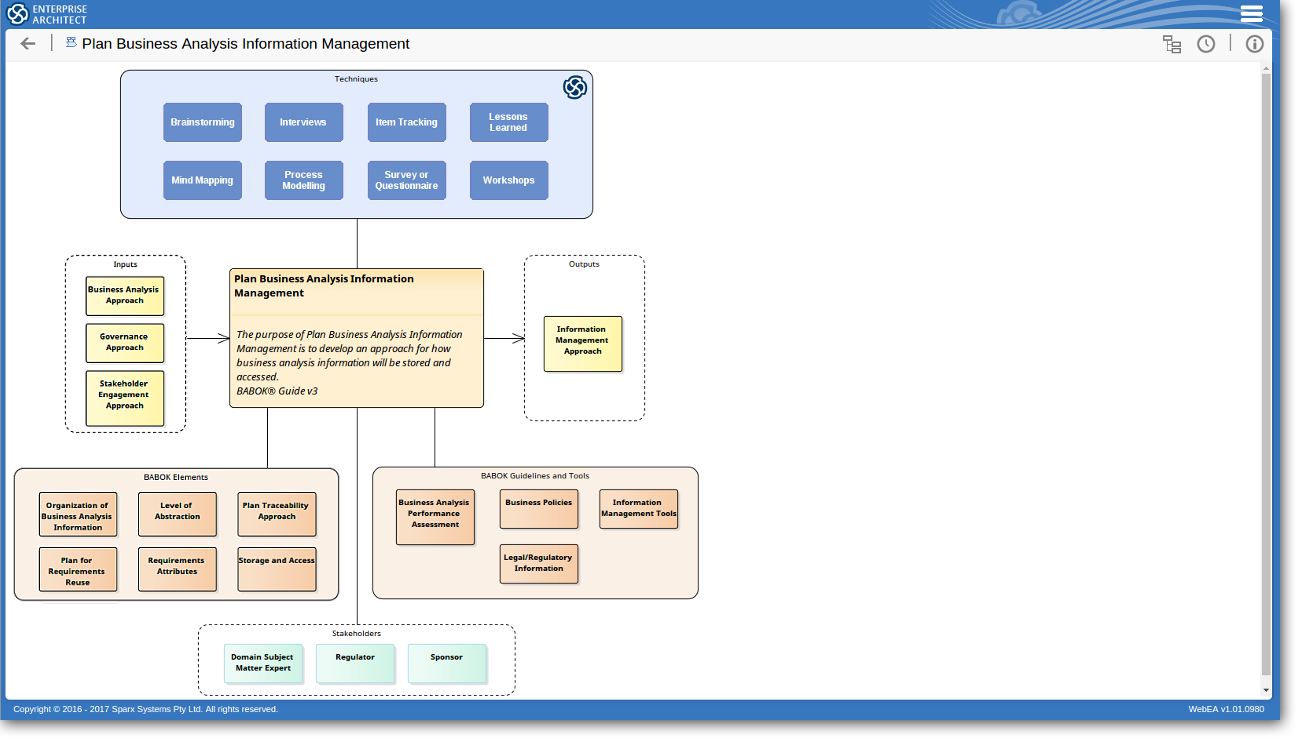This screenshot has height=750, width=1310.
Task: Open the Sponsor stakeholder element
Action: coord(447,664)
